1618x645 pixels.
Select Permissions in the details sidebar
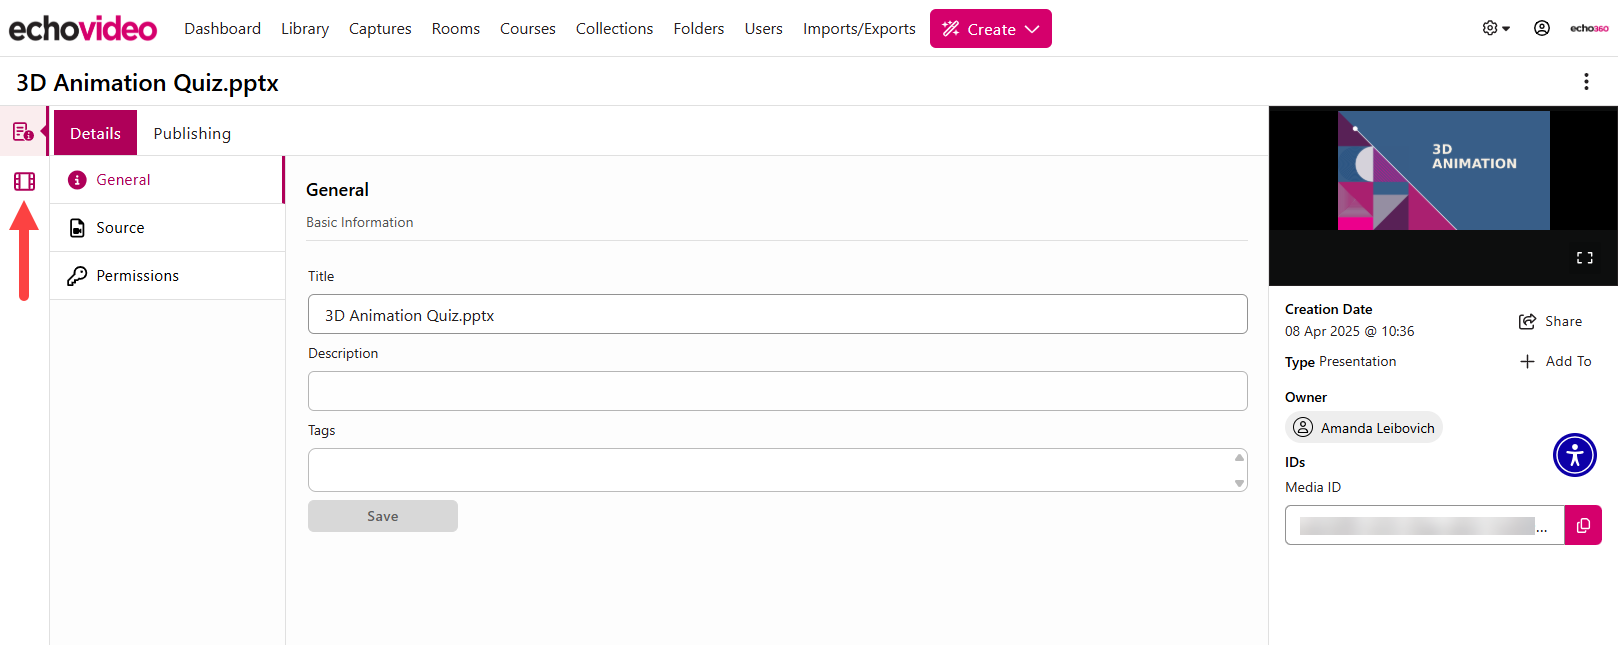[x=137, y=276]
